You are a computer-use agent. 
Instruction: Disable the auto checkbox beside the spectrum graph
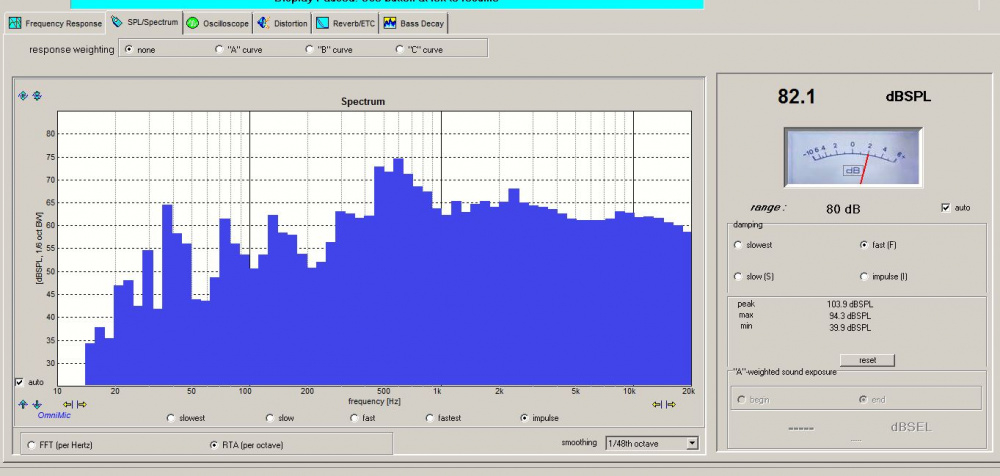click(x=19, y=382)
